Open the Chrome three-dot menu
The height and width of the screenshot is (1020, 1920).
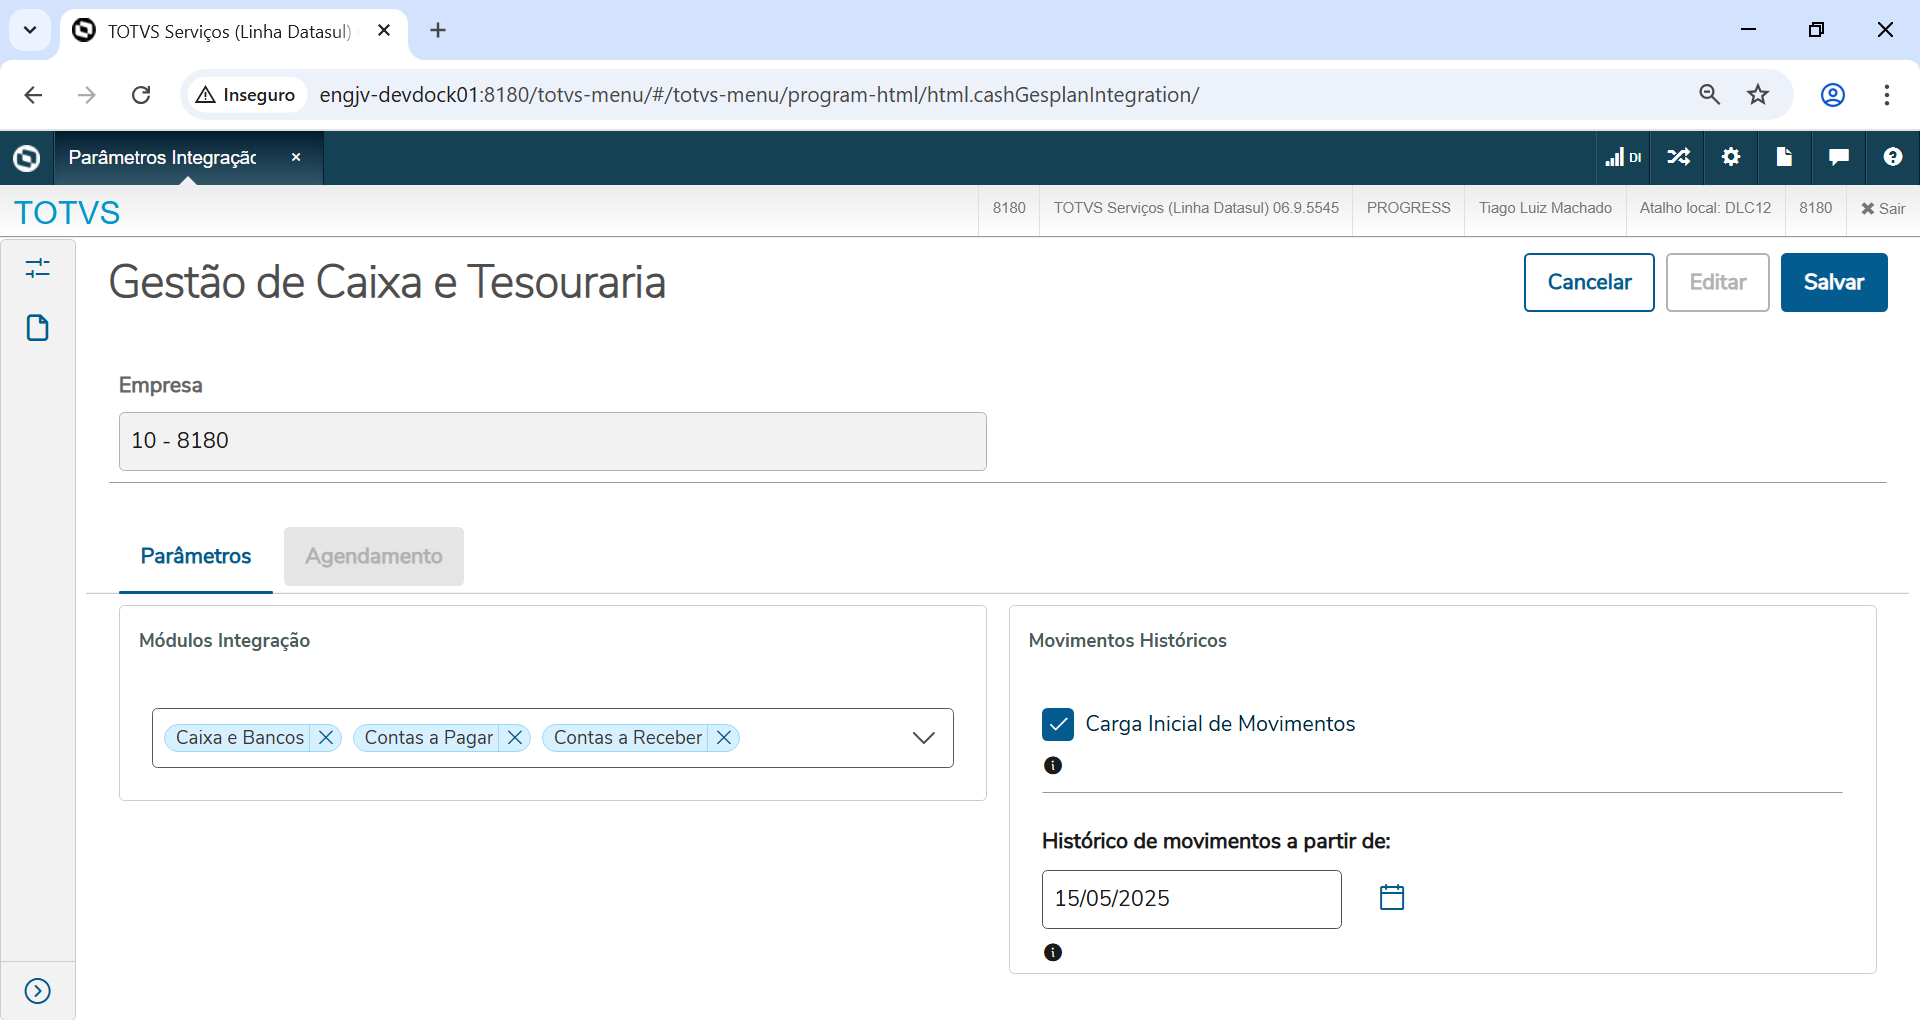click(x=1887, y=95)
